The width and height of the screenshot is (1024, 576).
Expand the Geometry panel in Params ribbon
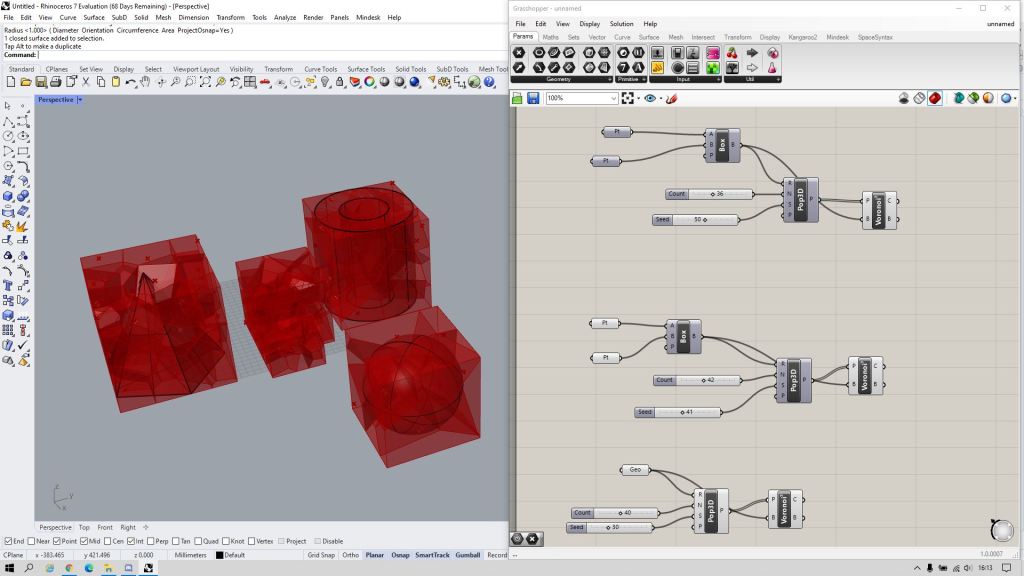(x=610, y=79)
